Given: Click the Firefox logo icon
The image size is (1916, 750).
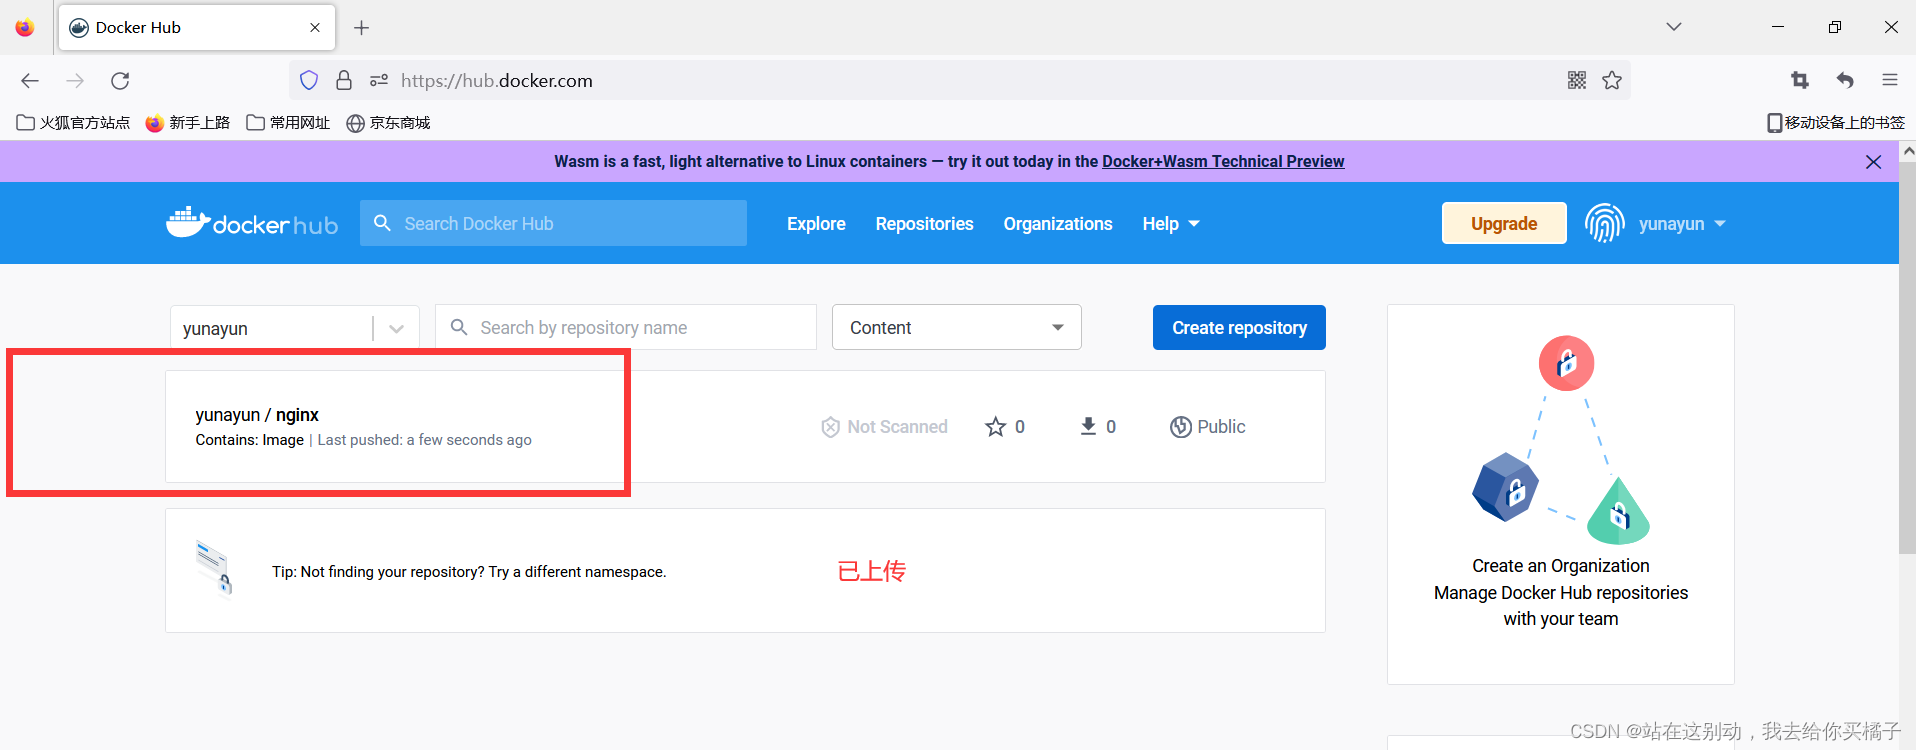Looking at the screenshot, I should point(25,27).
